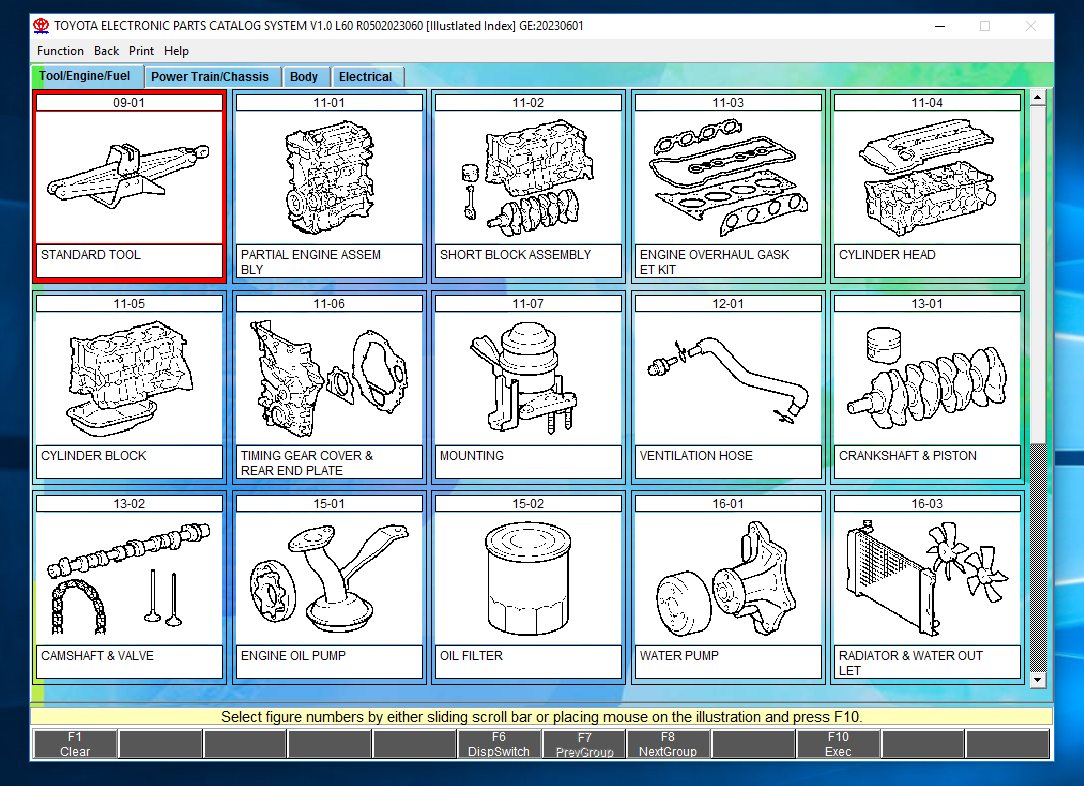Select the RADIATOR & WATER OUTLET illustration
The width and height of the screenshot is (1084, 786).
[926, 578]
